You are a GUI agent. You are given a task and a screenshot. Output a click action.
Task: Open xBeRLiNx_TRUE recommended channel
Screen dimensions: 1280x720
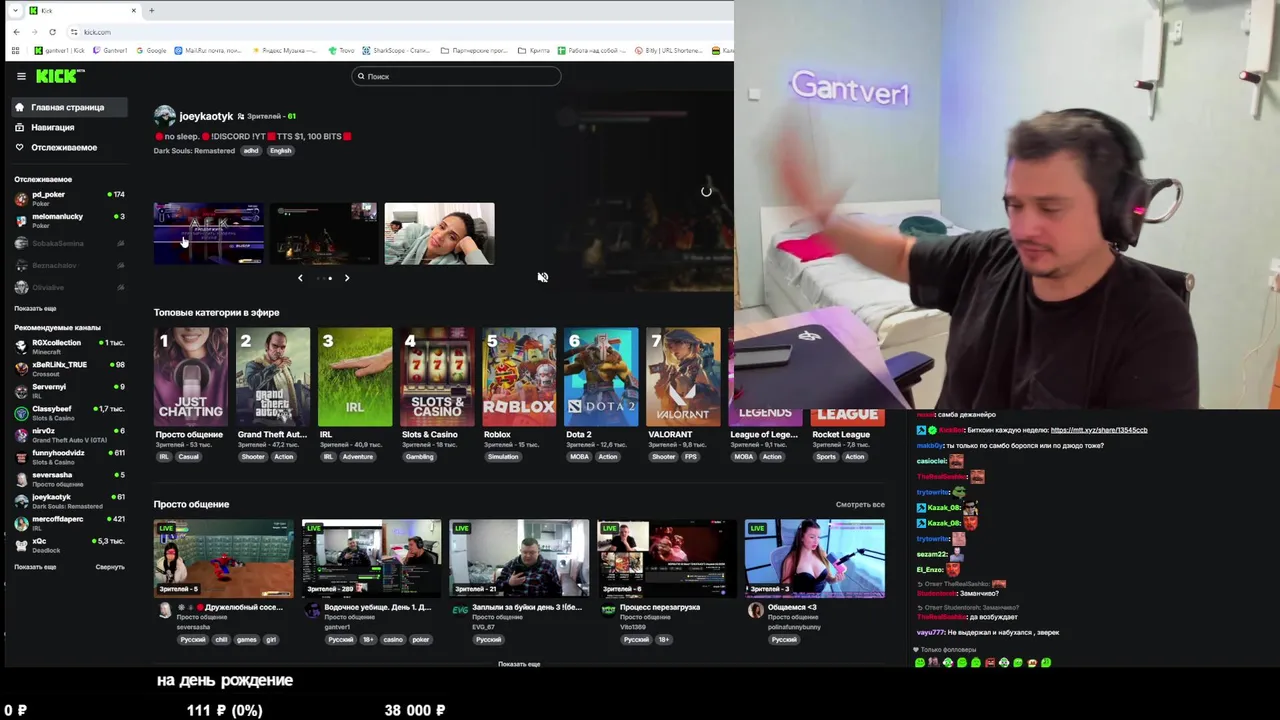[69, 368]
